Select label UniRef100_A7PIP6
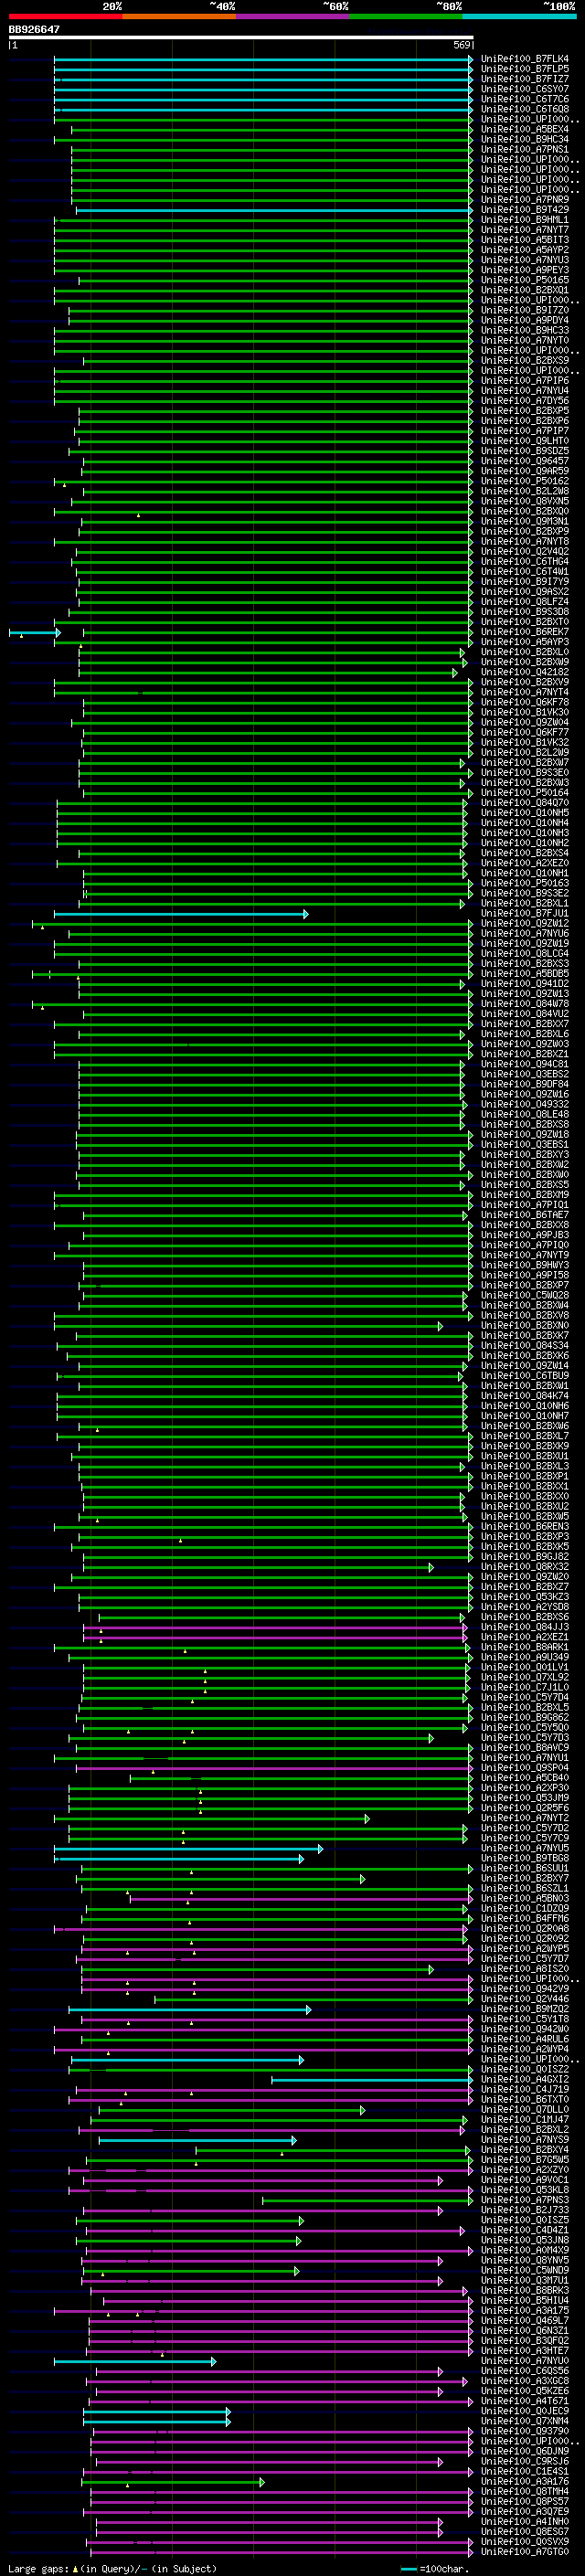585x2576 pixels. point(525,381)
